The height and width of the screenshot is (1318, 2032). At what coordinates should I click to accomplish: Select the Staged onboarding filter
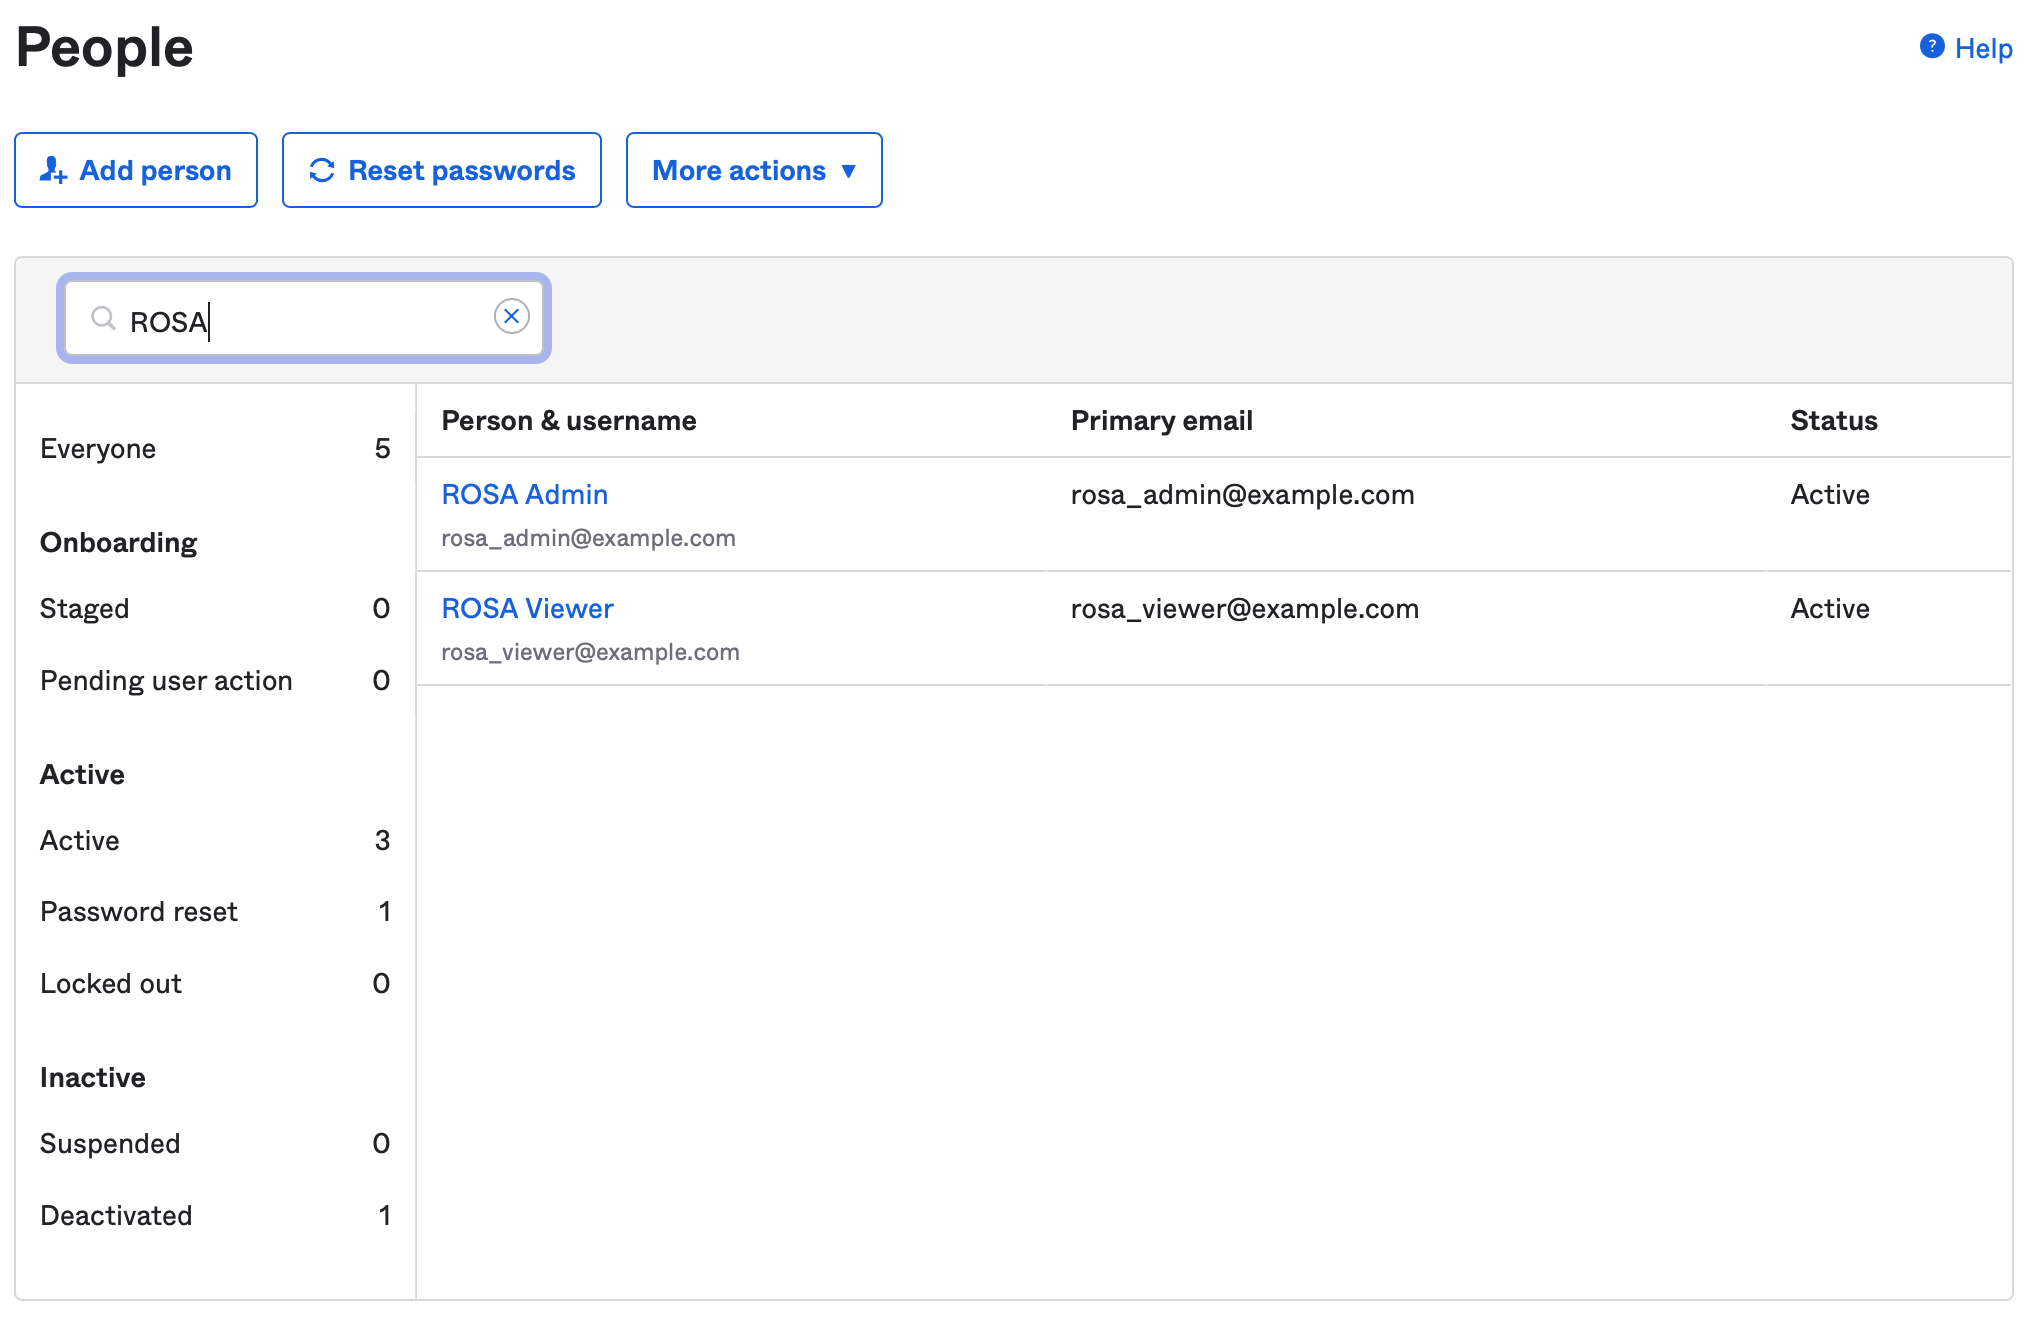click(85, 608)
